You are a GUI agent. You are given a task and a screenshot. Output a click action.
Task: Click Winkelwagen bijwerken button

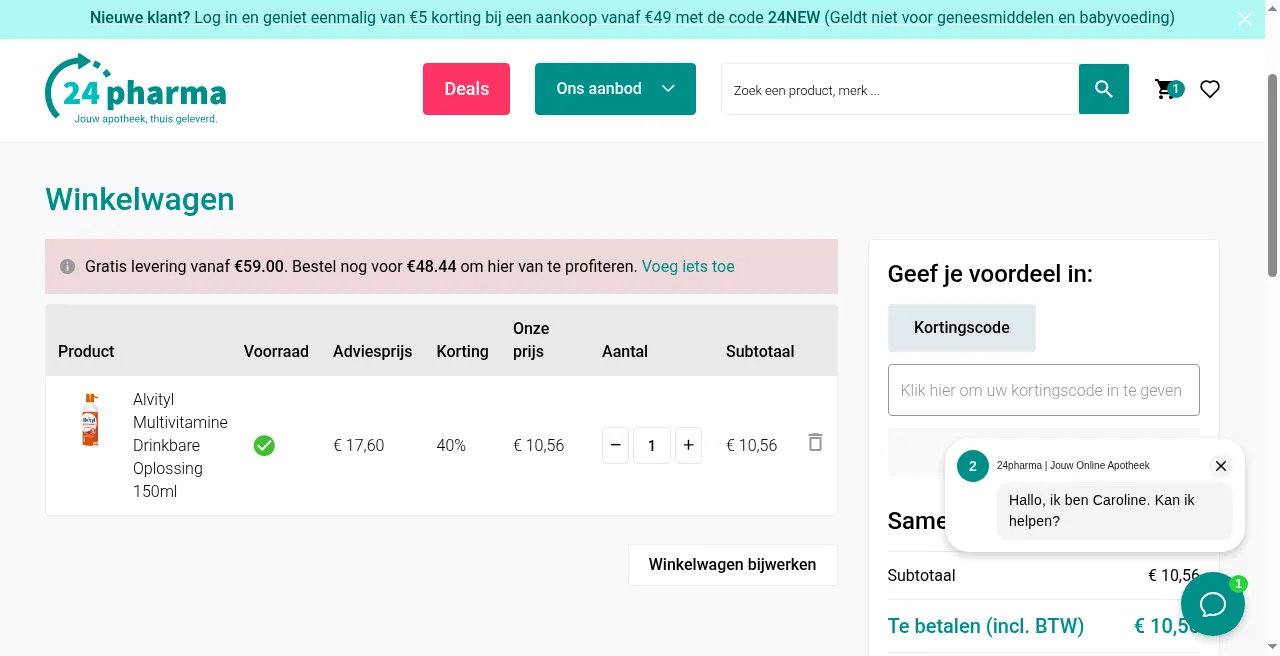733,565
